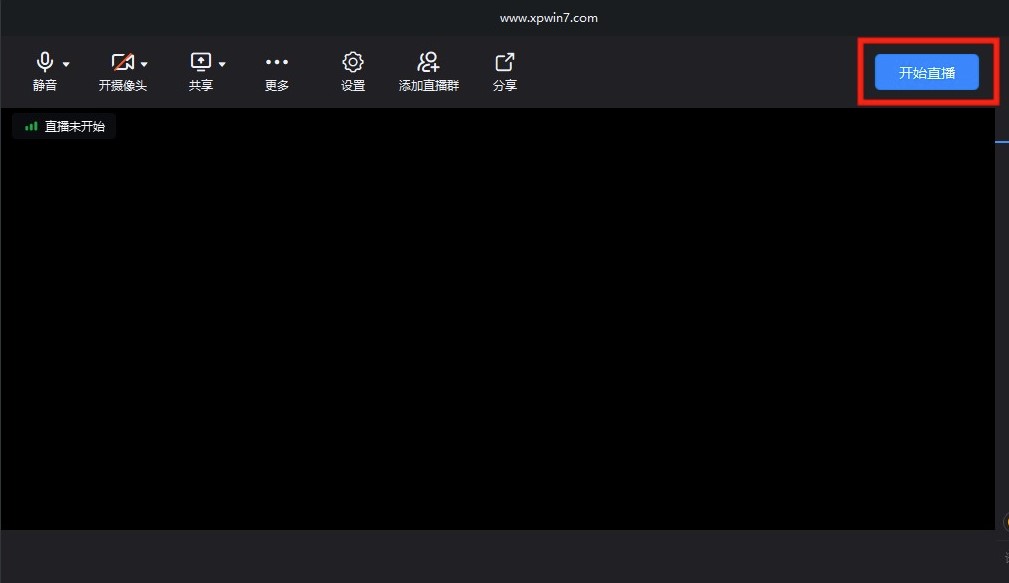
Task: Expand camera options dropdown arrow
Action: pos(144,64)
